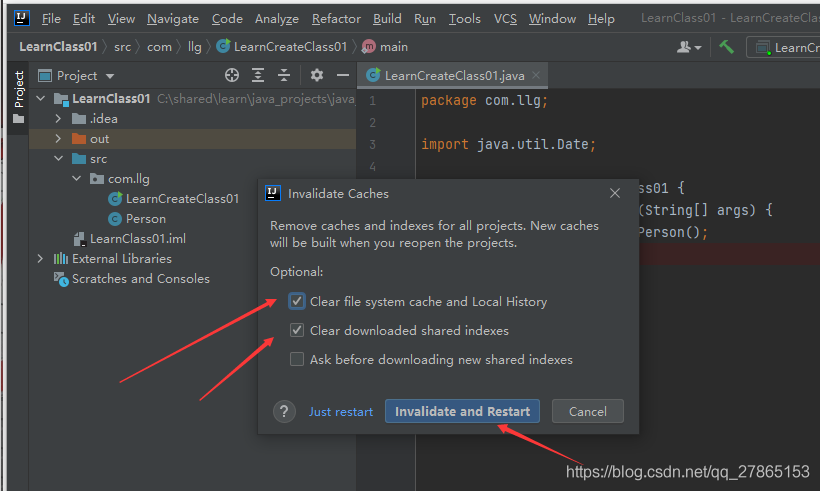
Task: Expand External Libraries node
Action: (x=41, y=259)
